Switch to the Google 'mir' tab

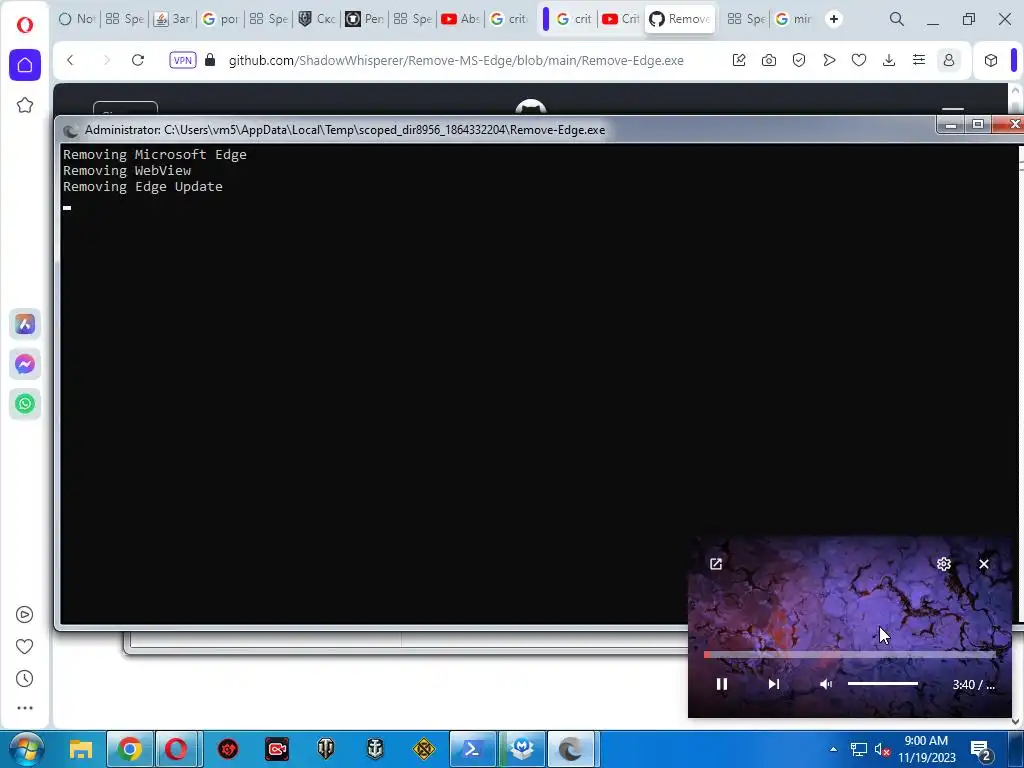point(793,19)
